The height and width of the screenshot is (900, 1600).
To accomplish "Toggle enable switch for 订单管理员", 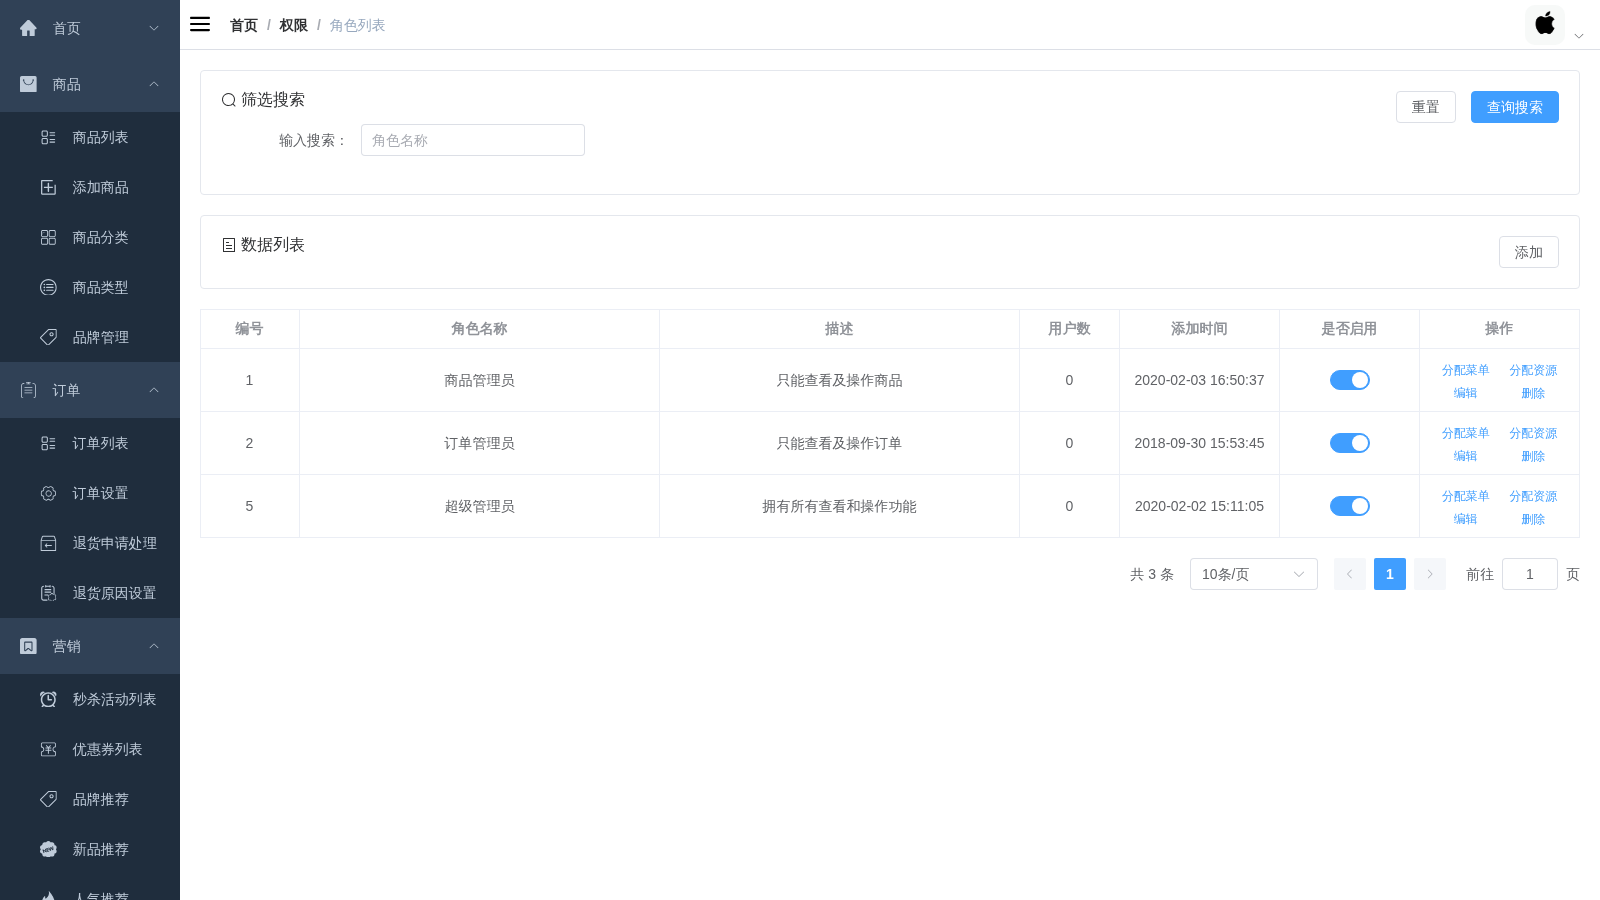I will (x=1349, y=443).
